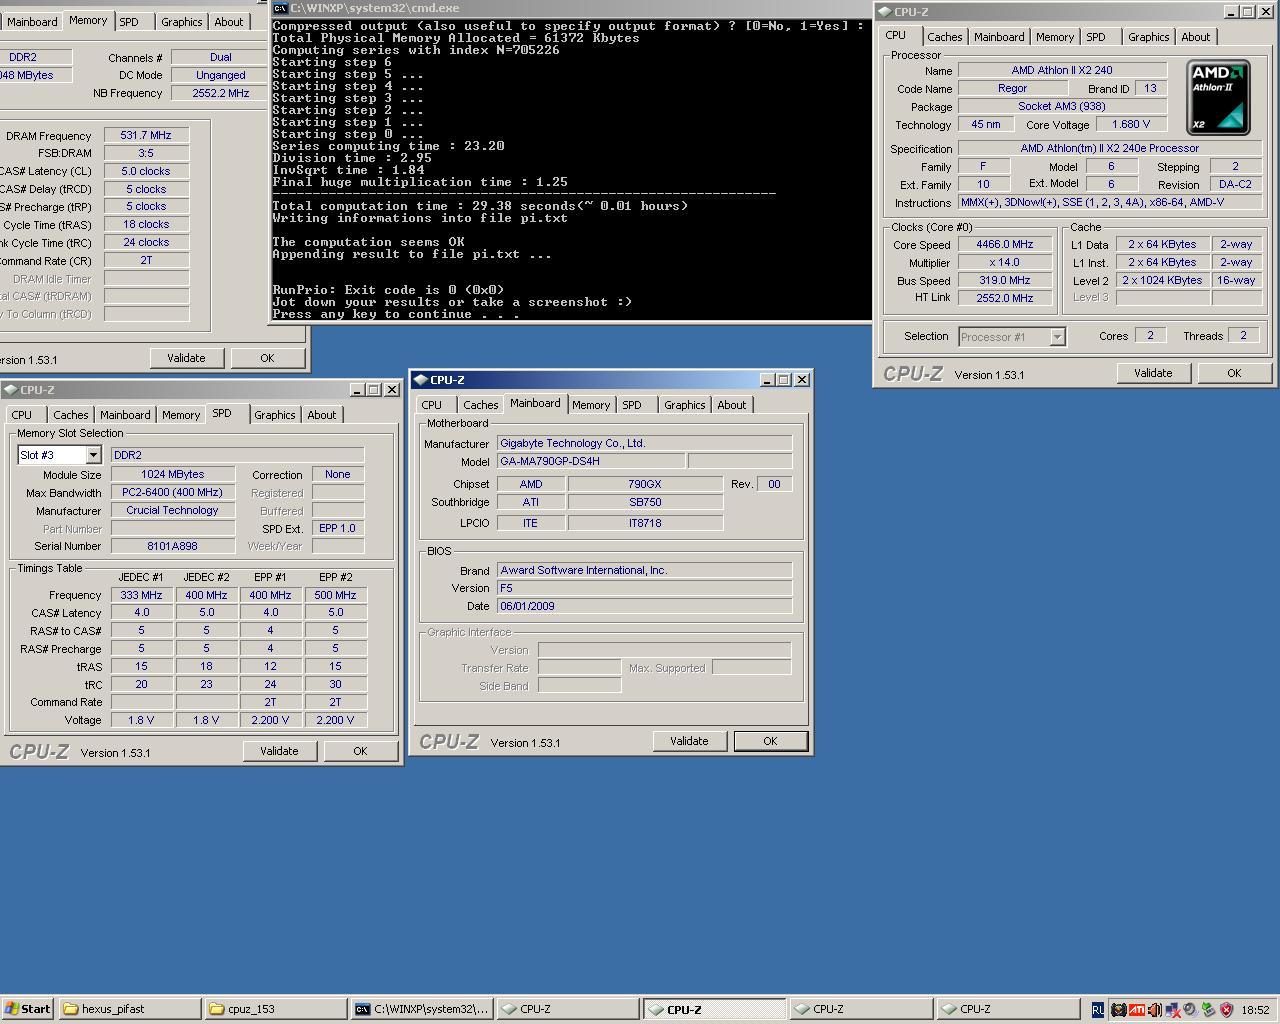Select About tab in CPU window
1280x1024 pixels.
pos(1195,37)
